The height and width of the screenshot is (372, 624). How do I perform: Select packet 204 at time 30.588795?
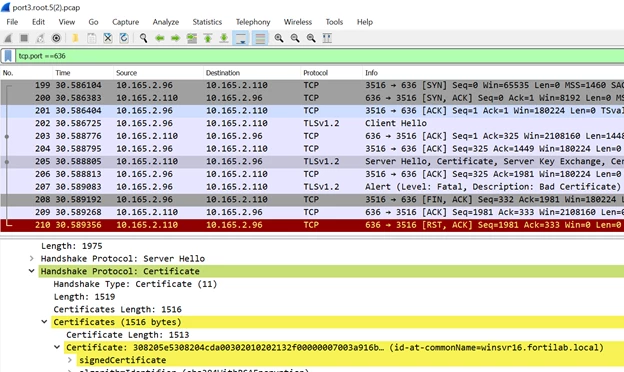coord(312,149)
